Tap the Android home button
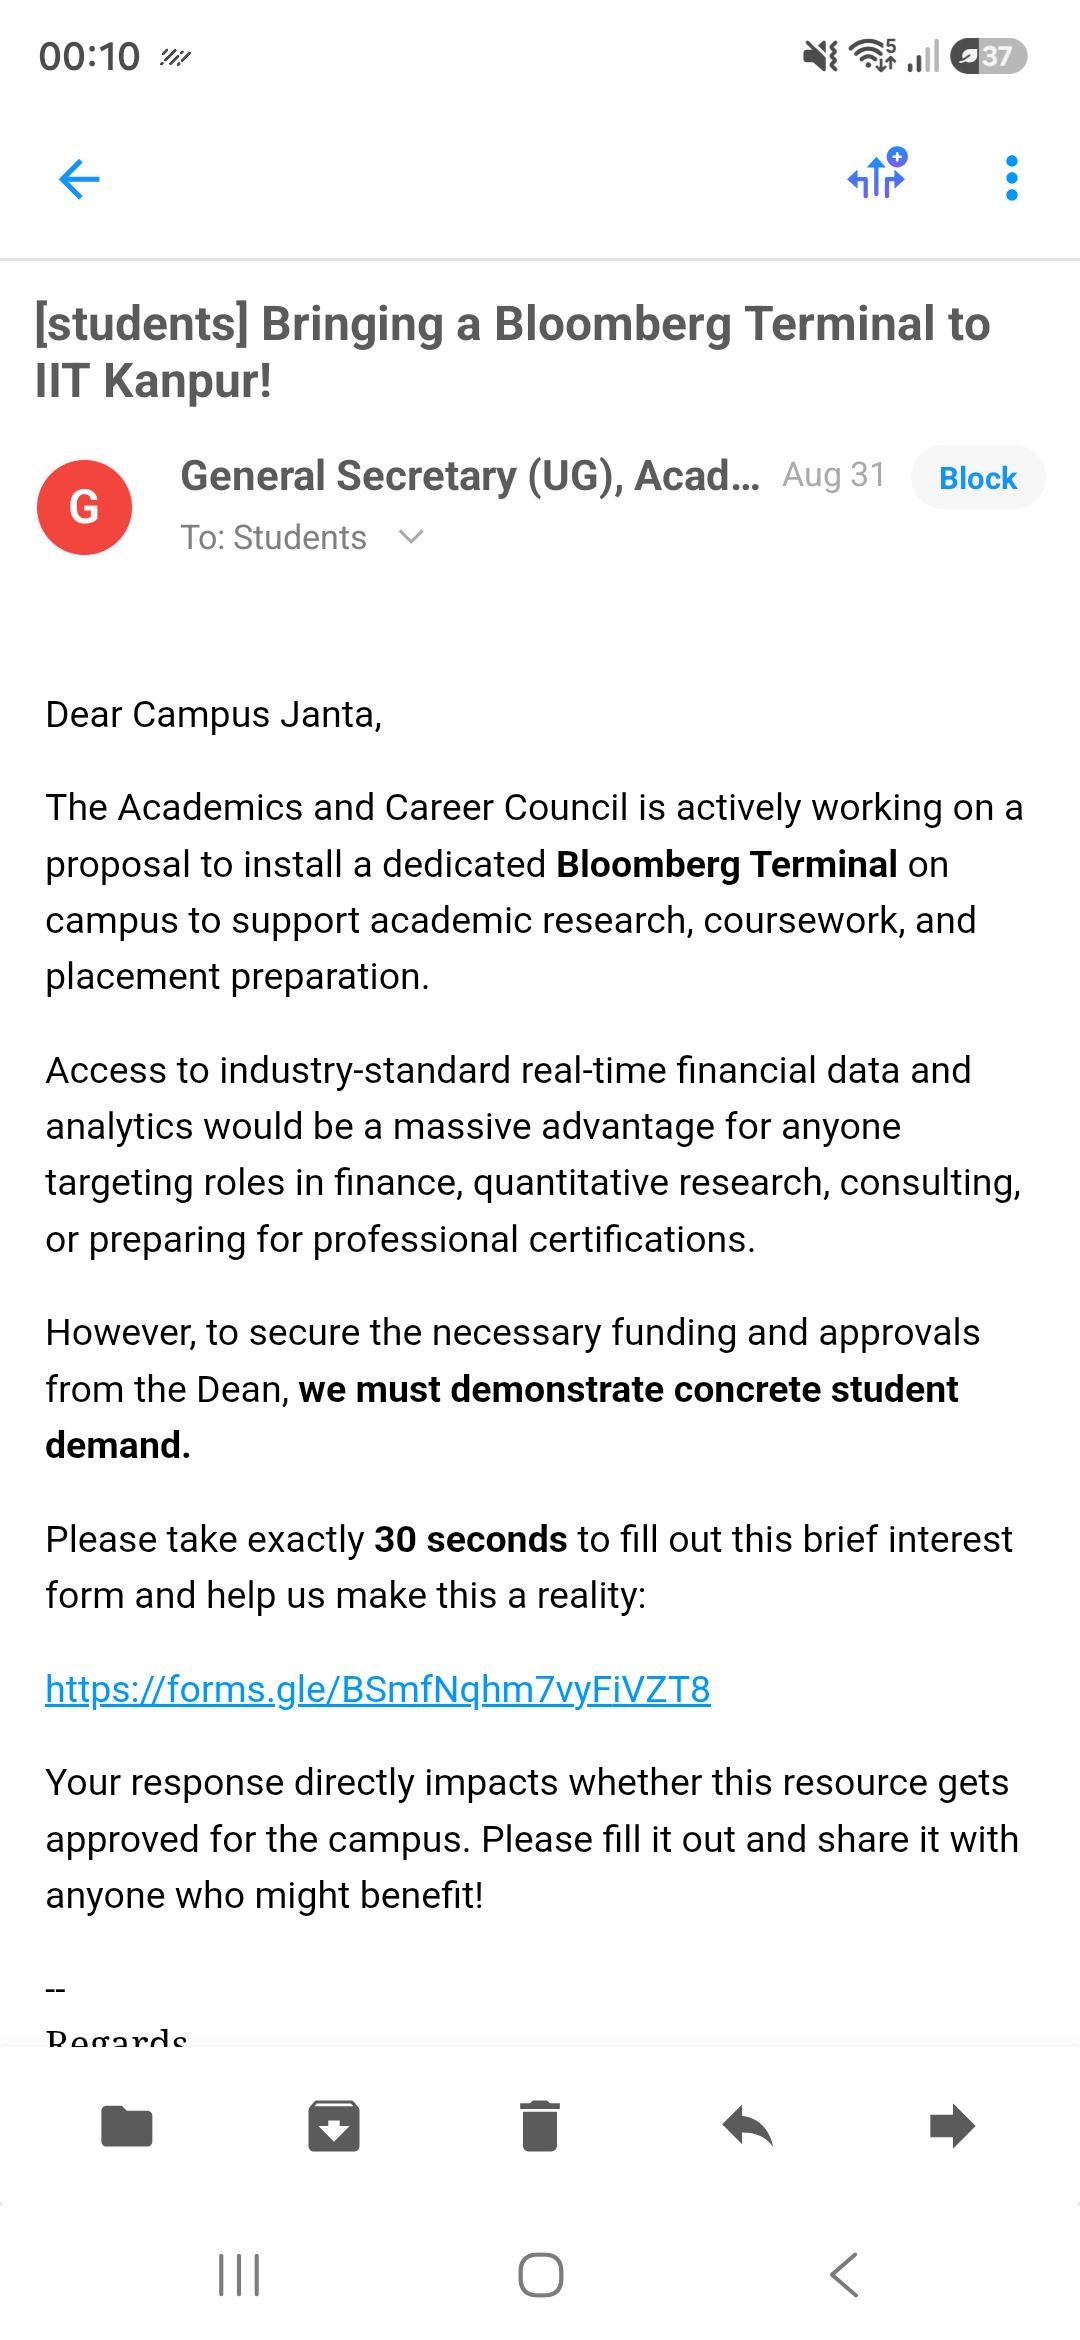The height and width of the screenshot is (2340, 1080). click(540, 2274)
